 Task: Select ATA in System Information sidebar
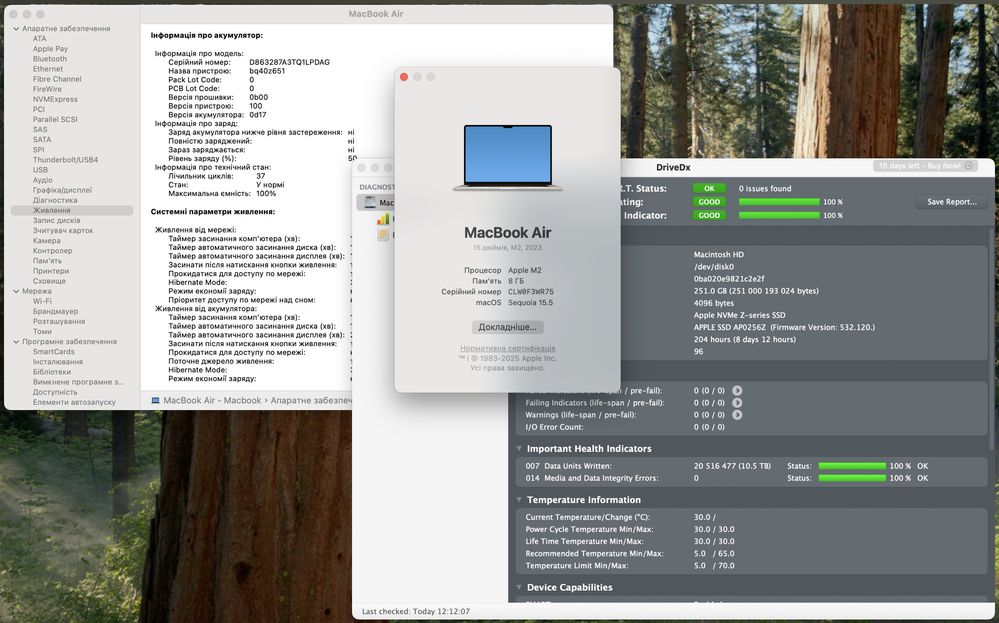(x=40, y=39)
